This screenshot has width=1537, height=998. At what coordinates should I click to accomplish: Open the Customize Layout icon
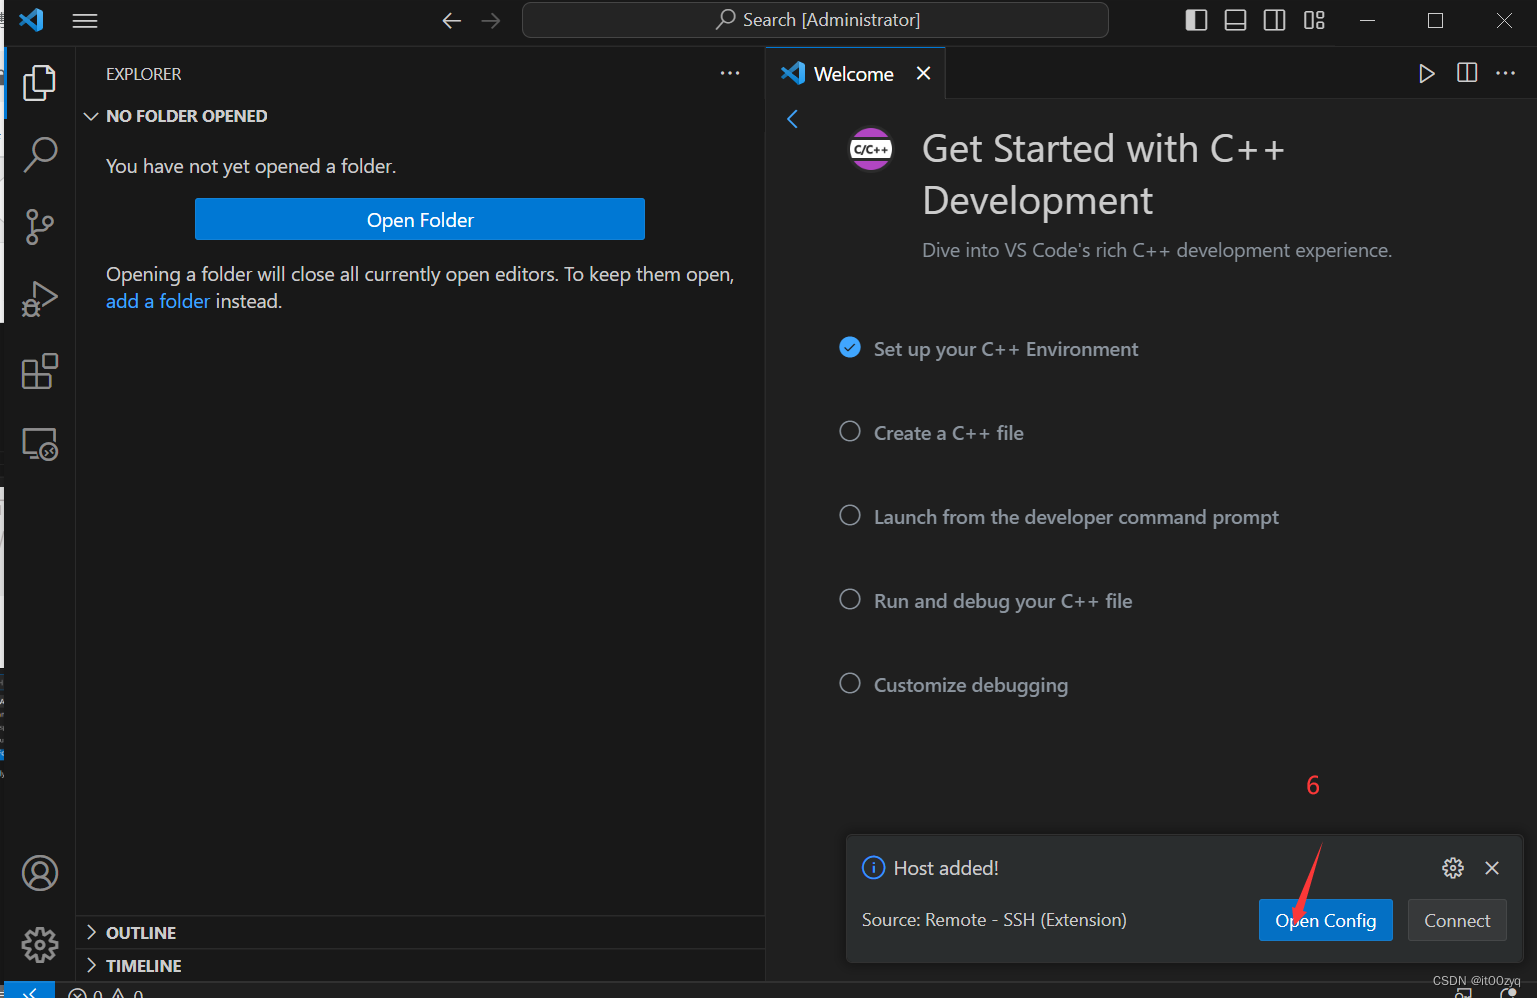tap(1314, 20)
